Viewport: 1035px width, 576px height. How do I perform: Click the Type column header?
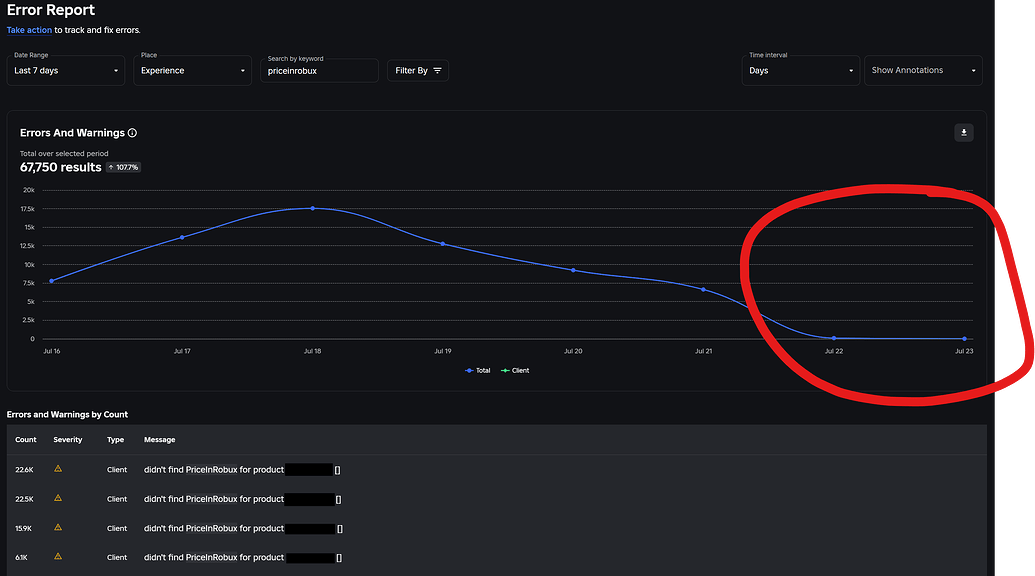coord(116,439)
